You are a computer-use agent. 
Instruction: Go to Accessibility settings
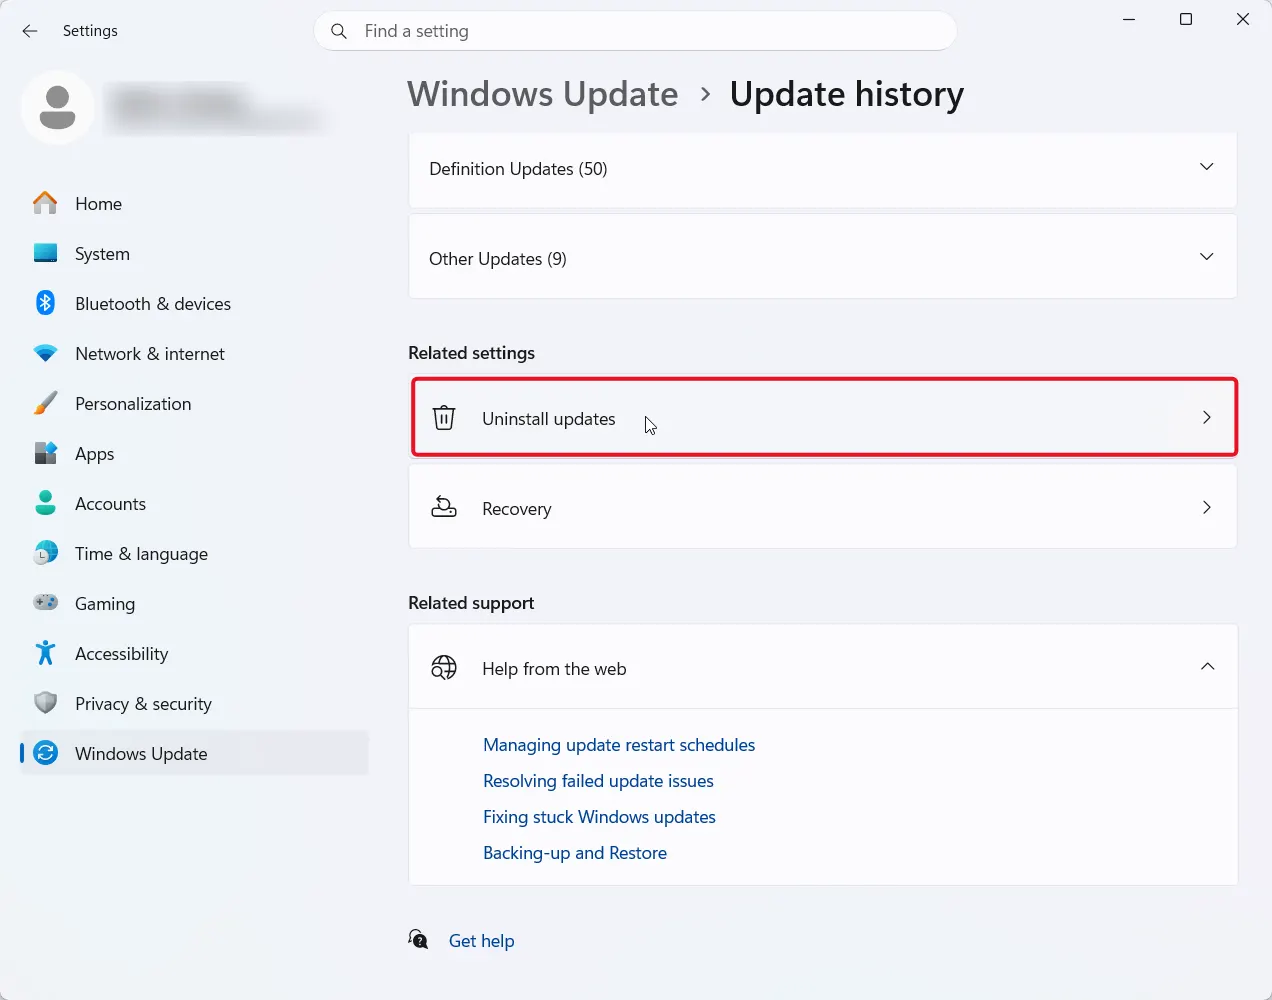(194, 653)
